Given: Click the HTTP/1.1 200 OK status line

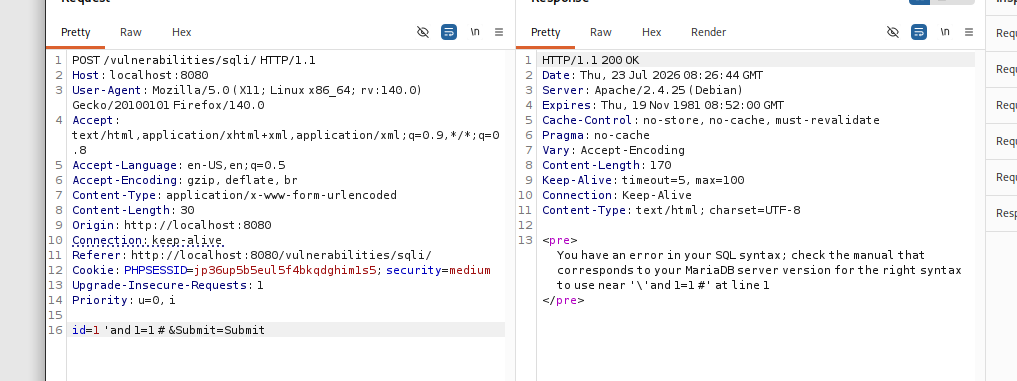Looking at the screenshot, I should click(590, 60).
